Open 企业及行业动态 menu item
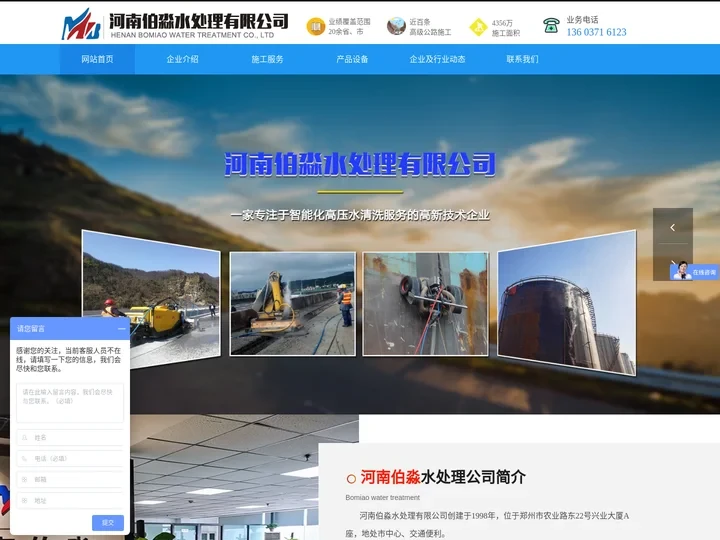Screen dimensions: 720x540 tap(437, 59)
